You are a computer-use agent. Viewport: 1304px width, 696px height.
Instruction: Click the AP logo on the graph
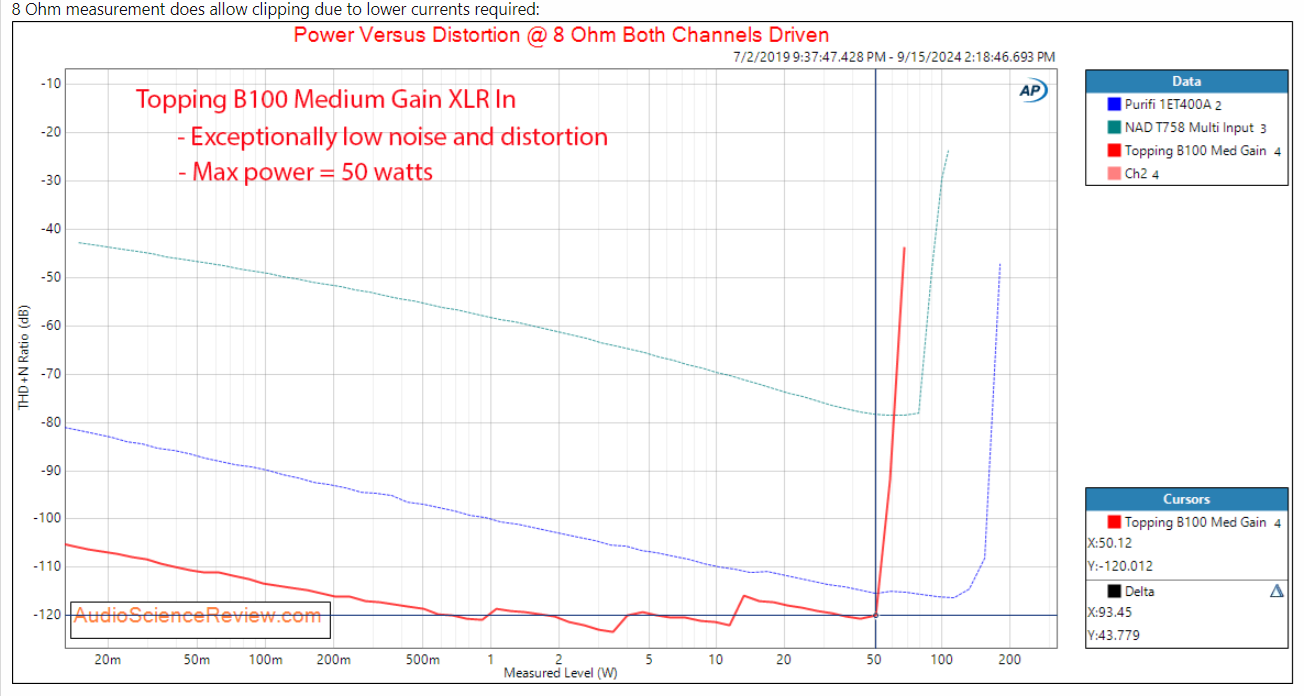click(1032, 91)
